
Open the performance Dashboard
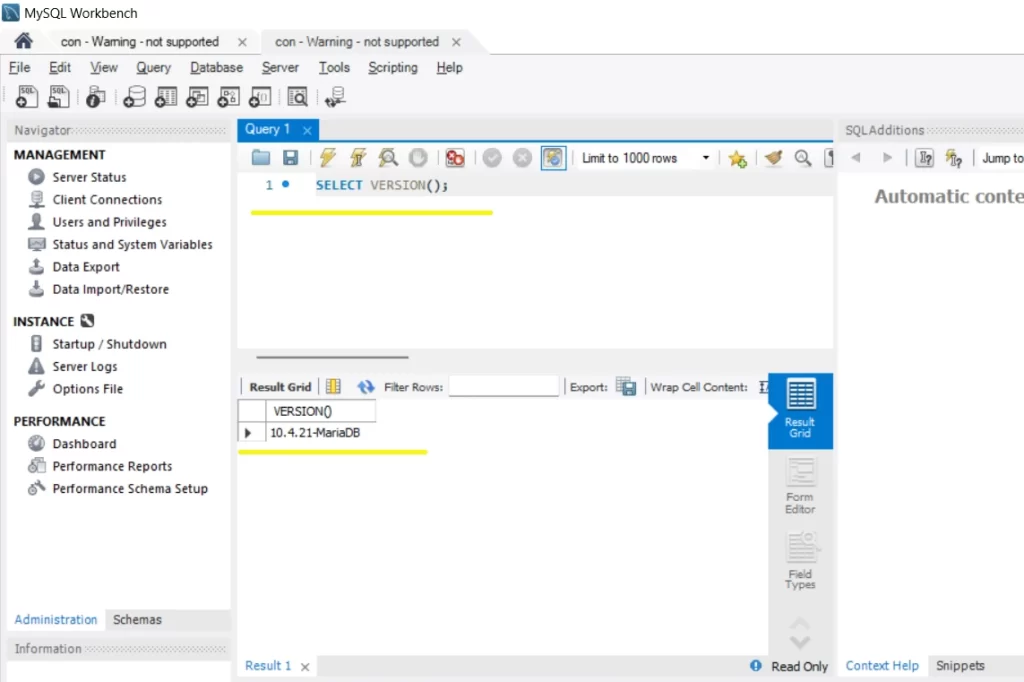tap(84, 444)
